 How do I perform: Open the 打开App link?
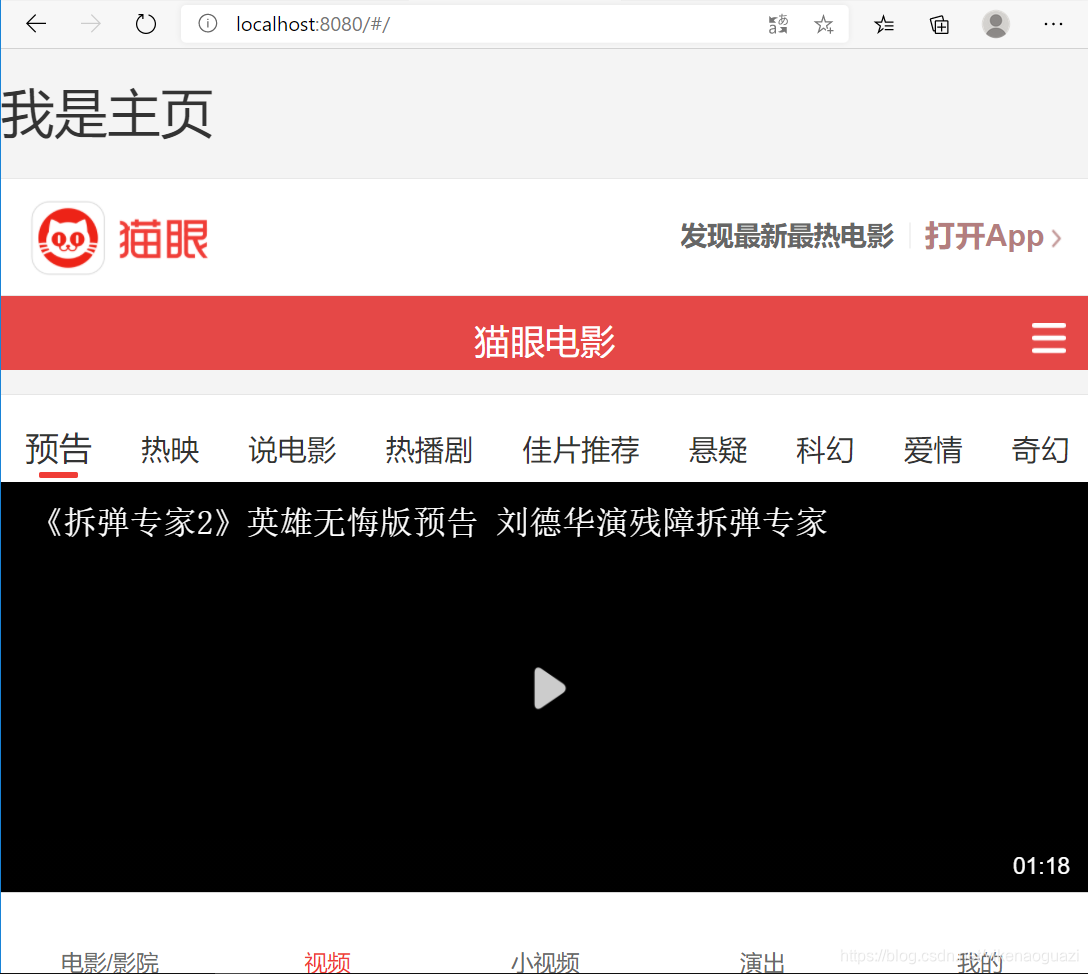click(993, 237)
